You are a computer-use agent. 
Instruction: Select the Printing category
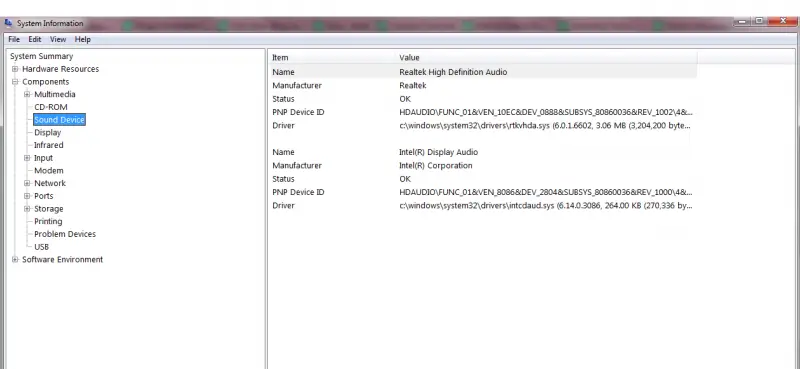(48, 222)
